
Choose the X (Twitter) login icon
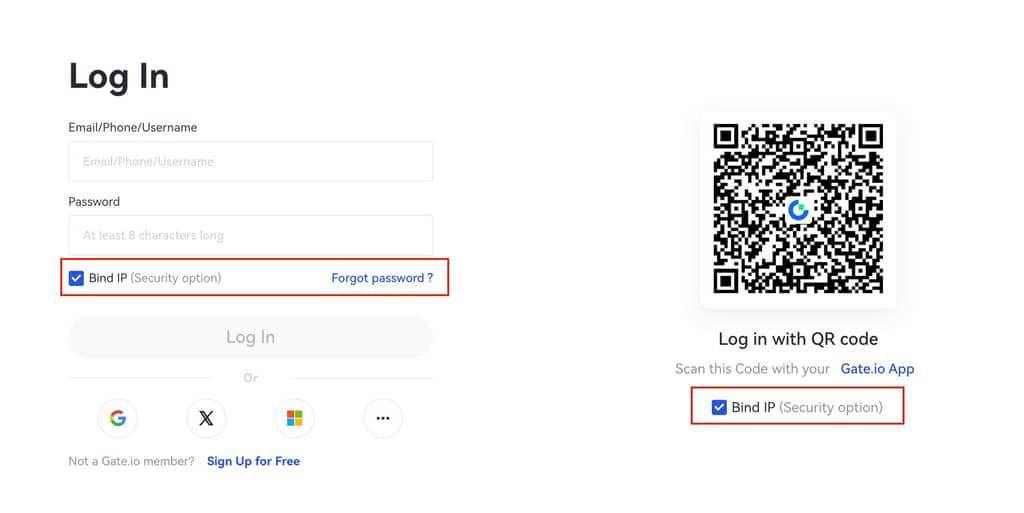click(x=206, y=418)
